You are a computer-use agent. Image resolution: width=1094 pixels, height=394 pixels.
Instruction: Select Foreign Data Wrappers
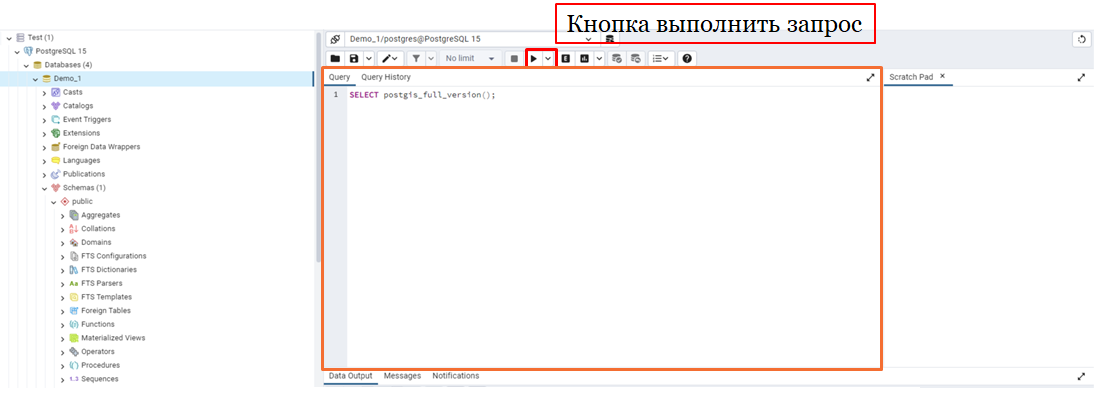(101, 147)
